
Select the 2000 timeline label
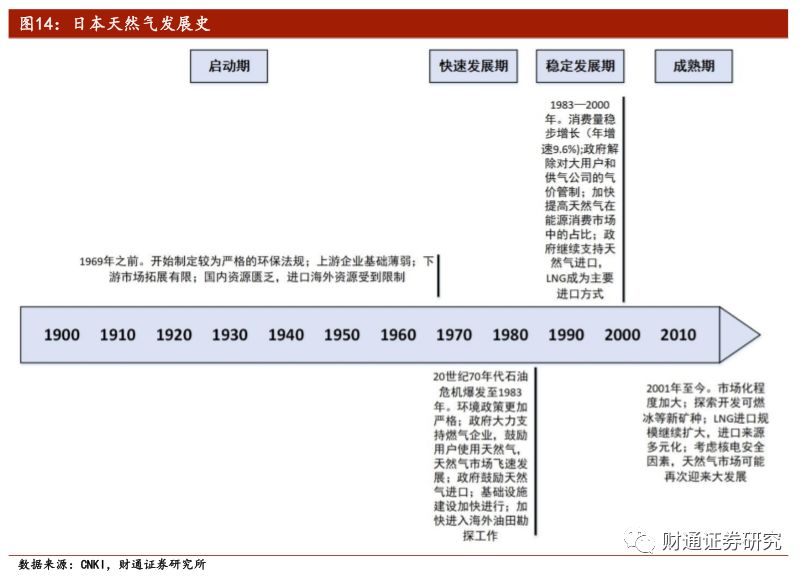(623, 335)
